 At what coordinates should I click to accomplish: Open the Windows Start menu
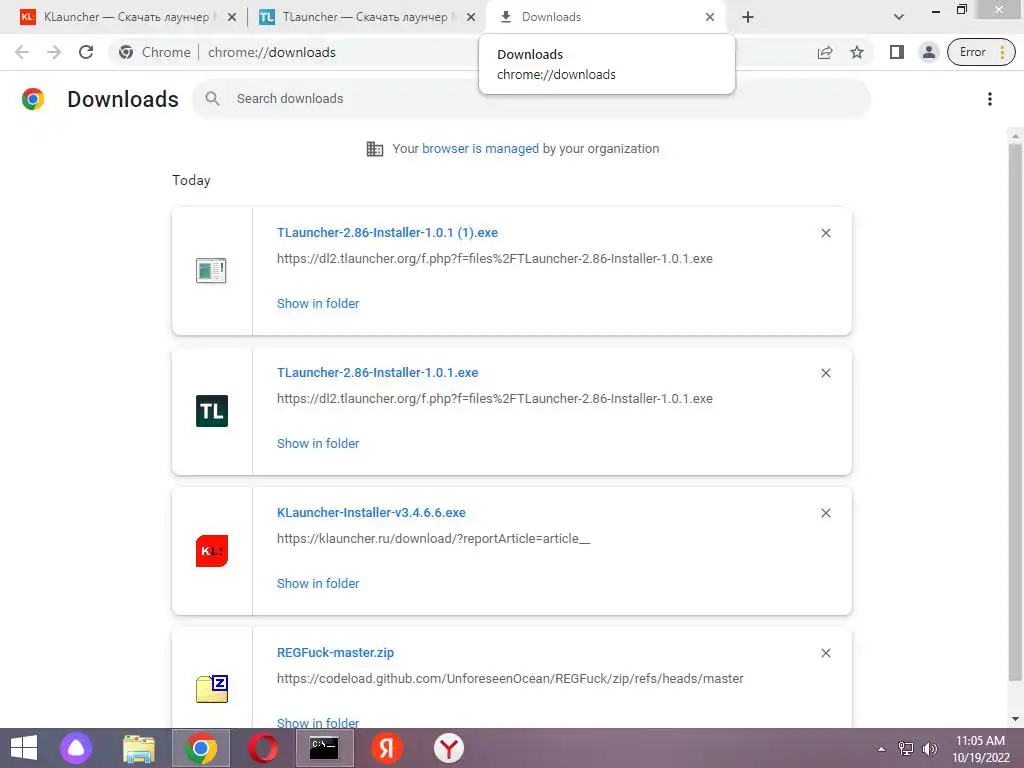pos(24,748)
